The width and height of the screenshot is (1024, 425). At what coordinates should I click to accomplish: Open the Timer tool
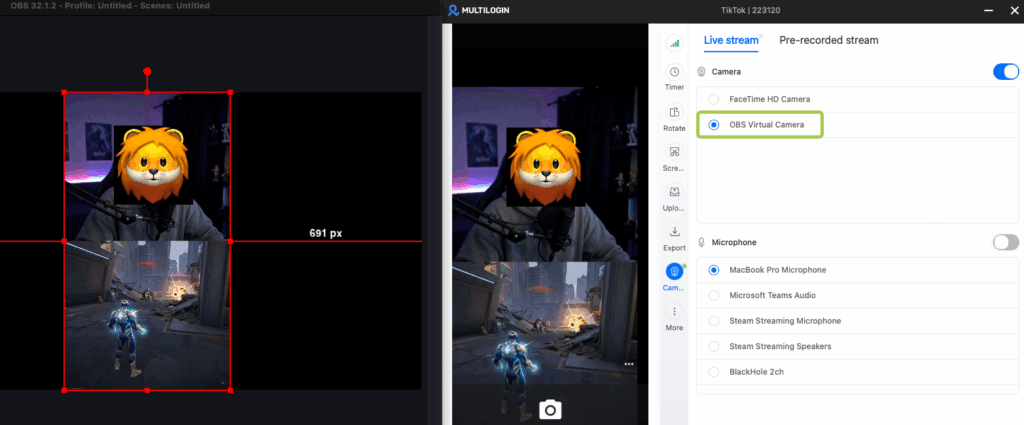[x=675, y=78]
